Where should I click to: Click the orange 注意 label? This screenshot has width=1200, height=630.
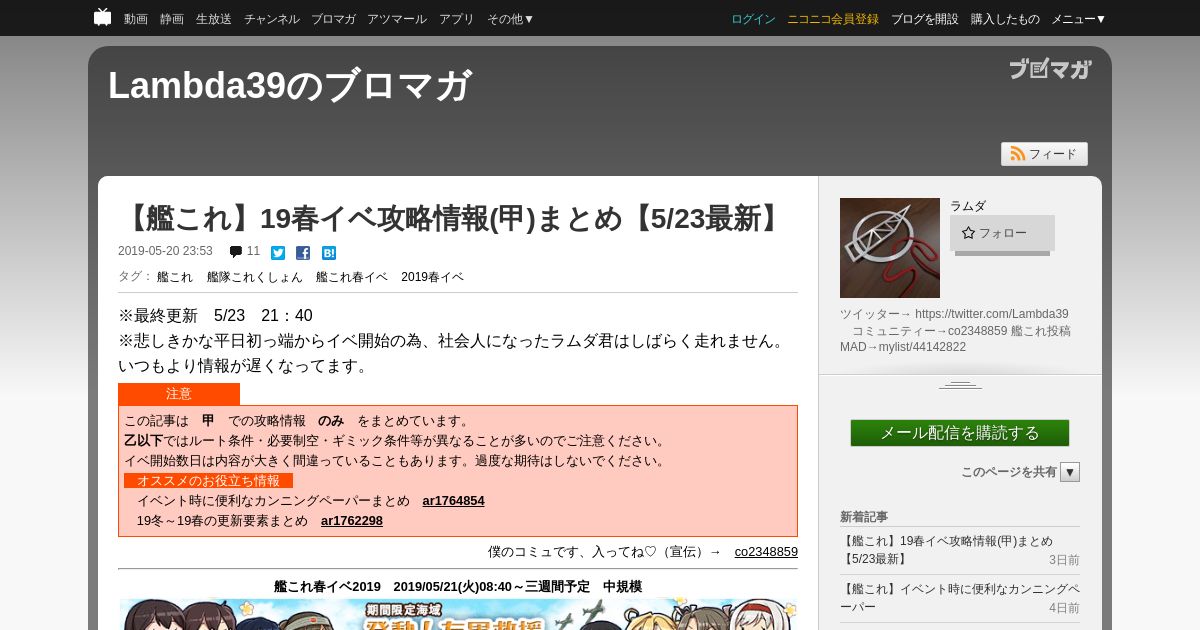coord(179,394)
